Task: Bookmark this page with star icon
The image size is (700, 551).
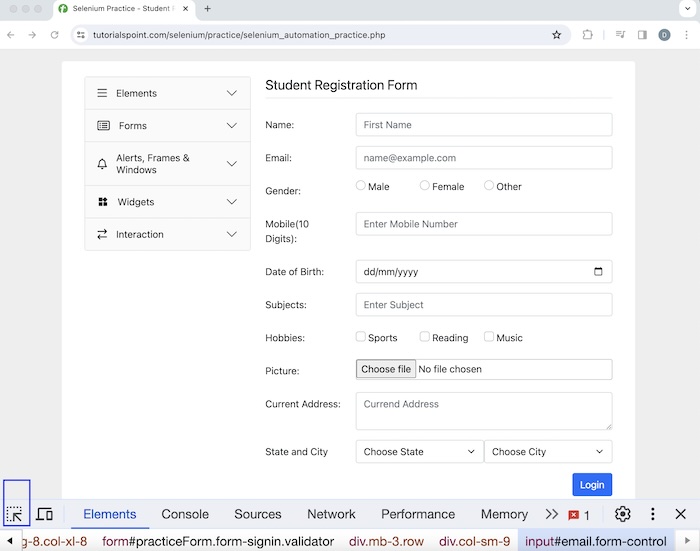Action: point(557,35)
